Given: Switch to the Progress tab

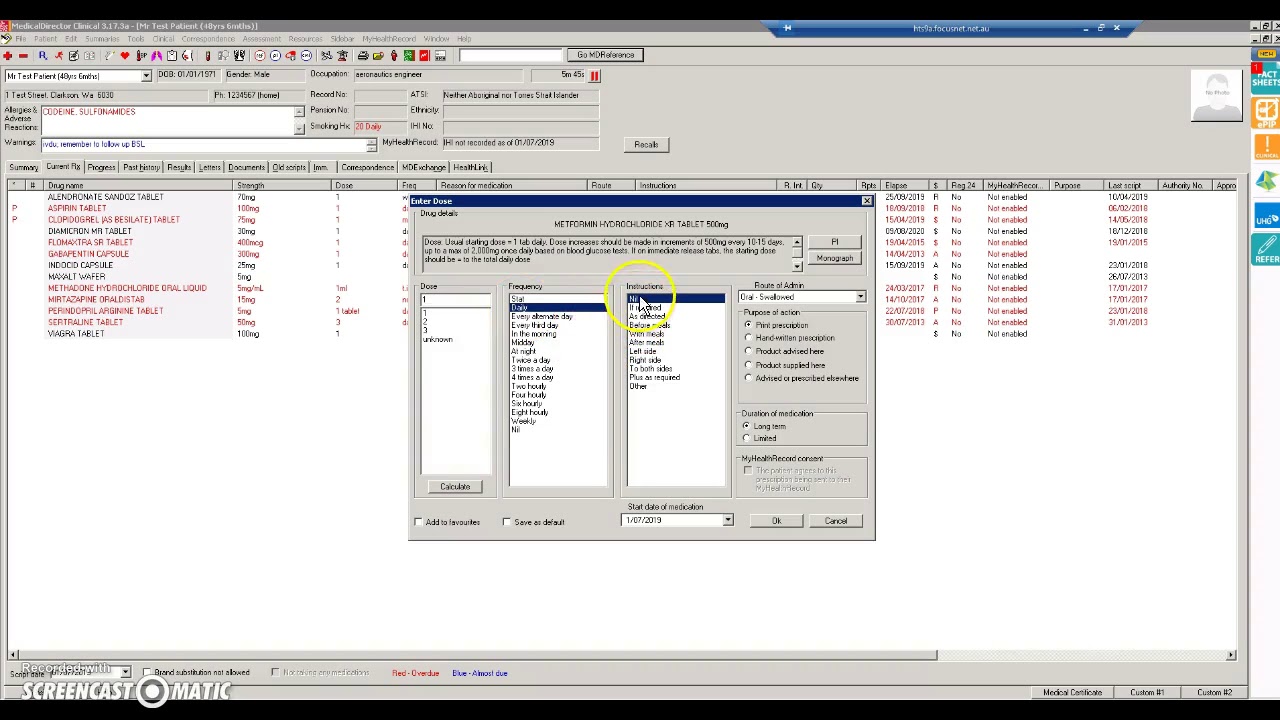Looking at the screenshot, I should [x=101, y=167].
